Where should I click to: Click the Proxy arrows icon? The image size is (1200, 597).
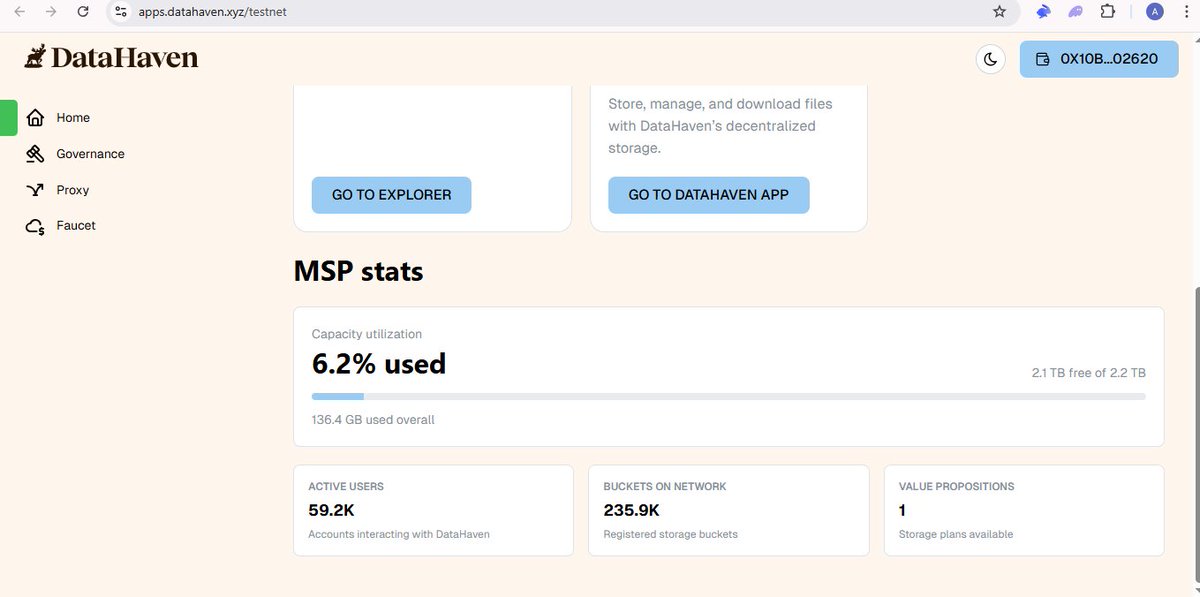click(35, 190)
